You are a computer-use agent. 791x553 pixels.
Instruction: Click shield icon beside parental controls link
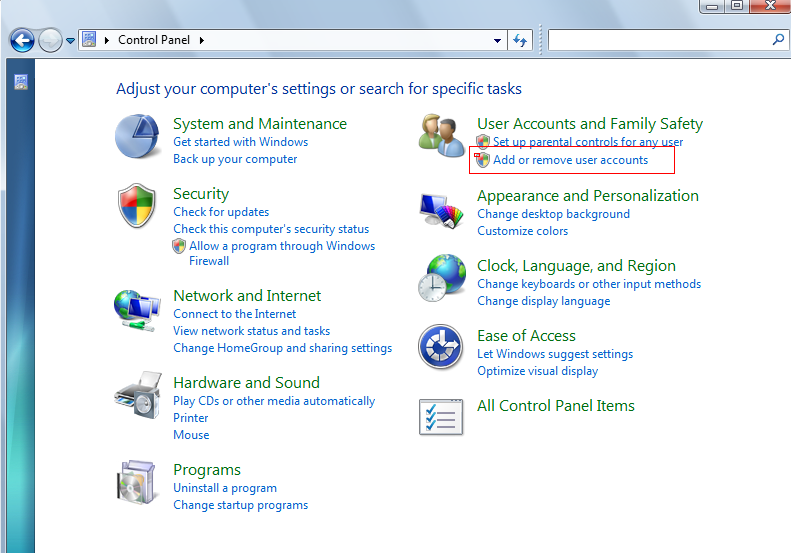[x=483, y=141]
